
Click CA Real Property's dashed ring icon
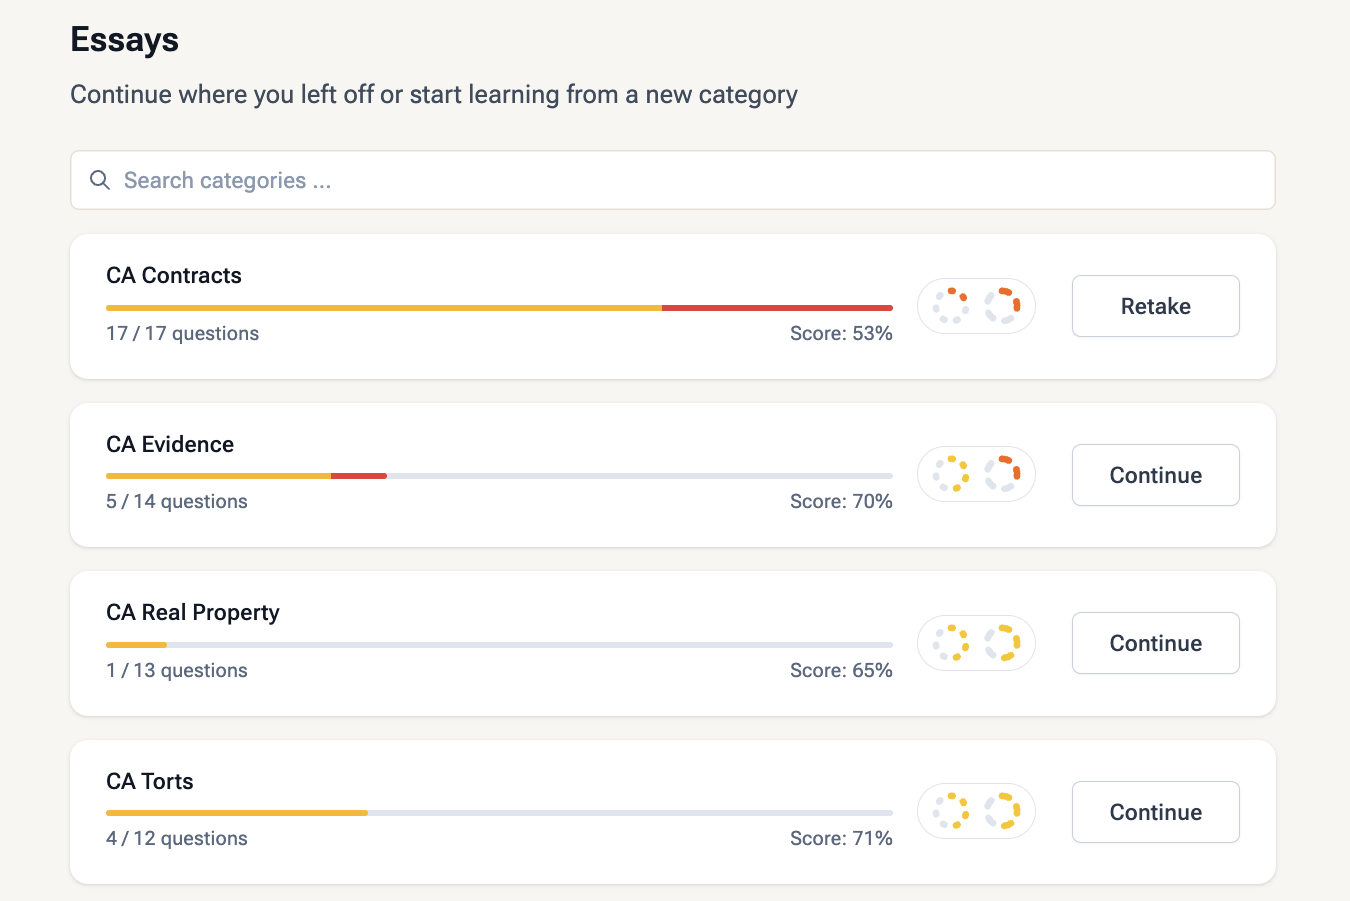coord(1002,643)
